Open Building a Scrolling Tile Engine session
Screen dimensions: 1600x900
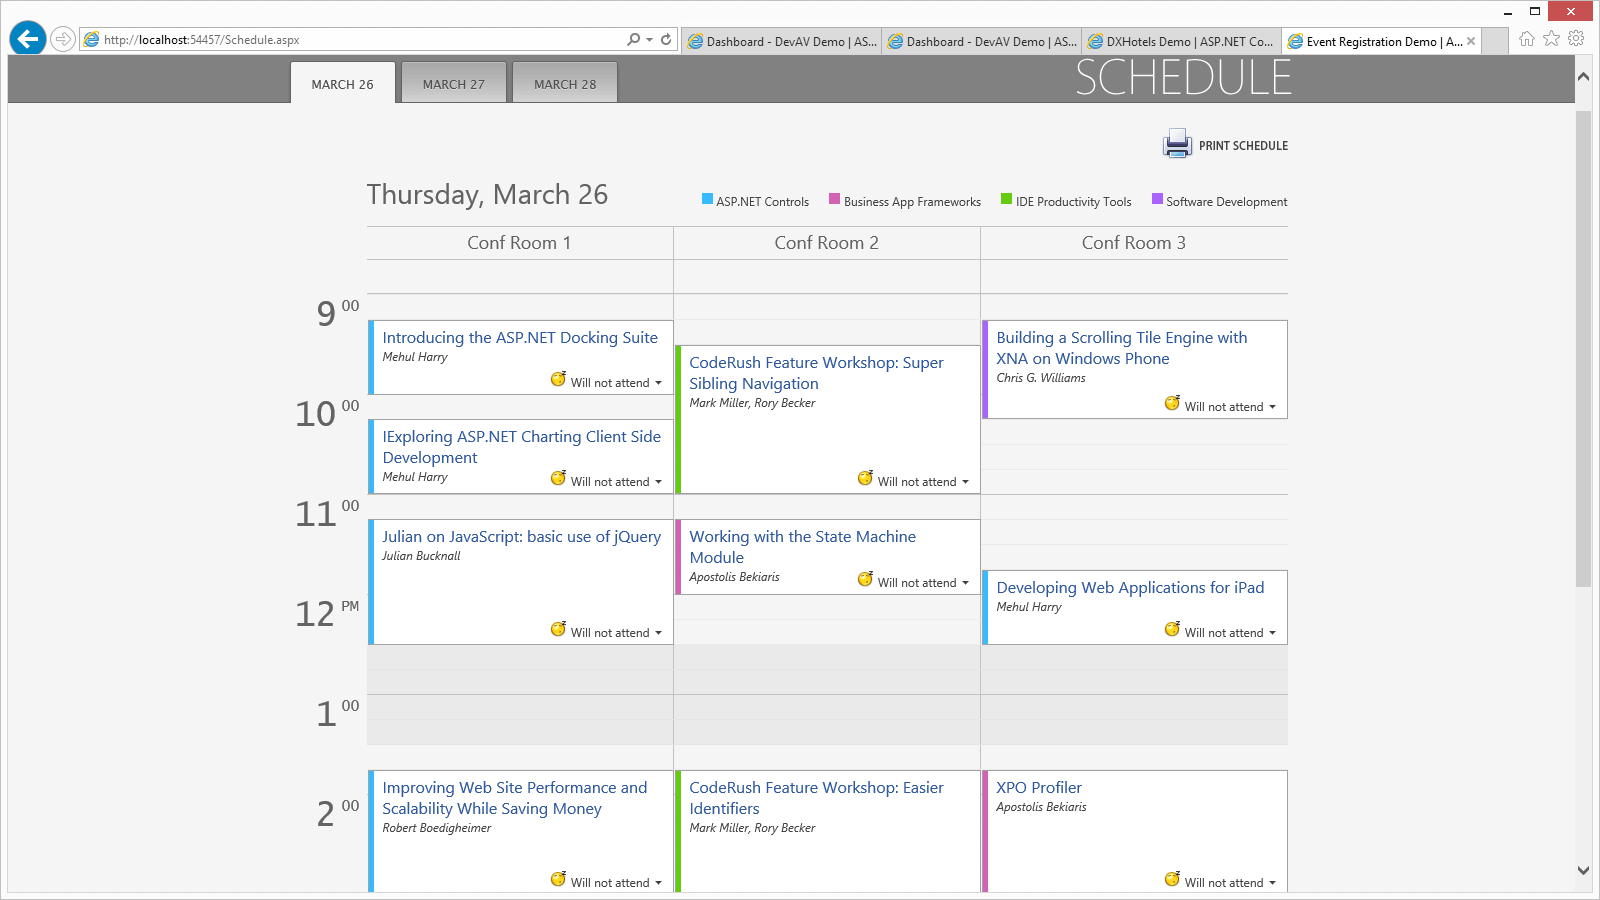coord(1122,348)
